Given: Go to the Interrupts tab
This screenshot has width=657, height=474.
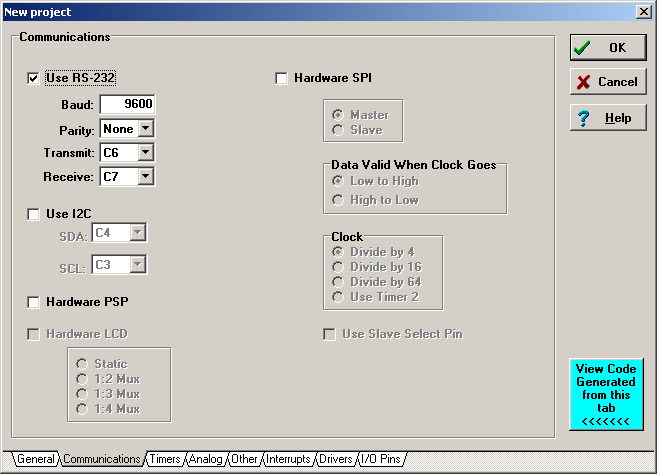Looking at the screenshot, I should pyautogui.click(x=288, y=459).
